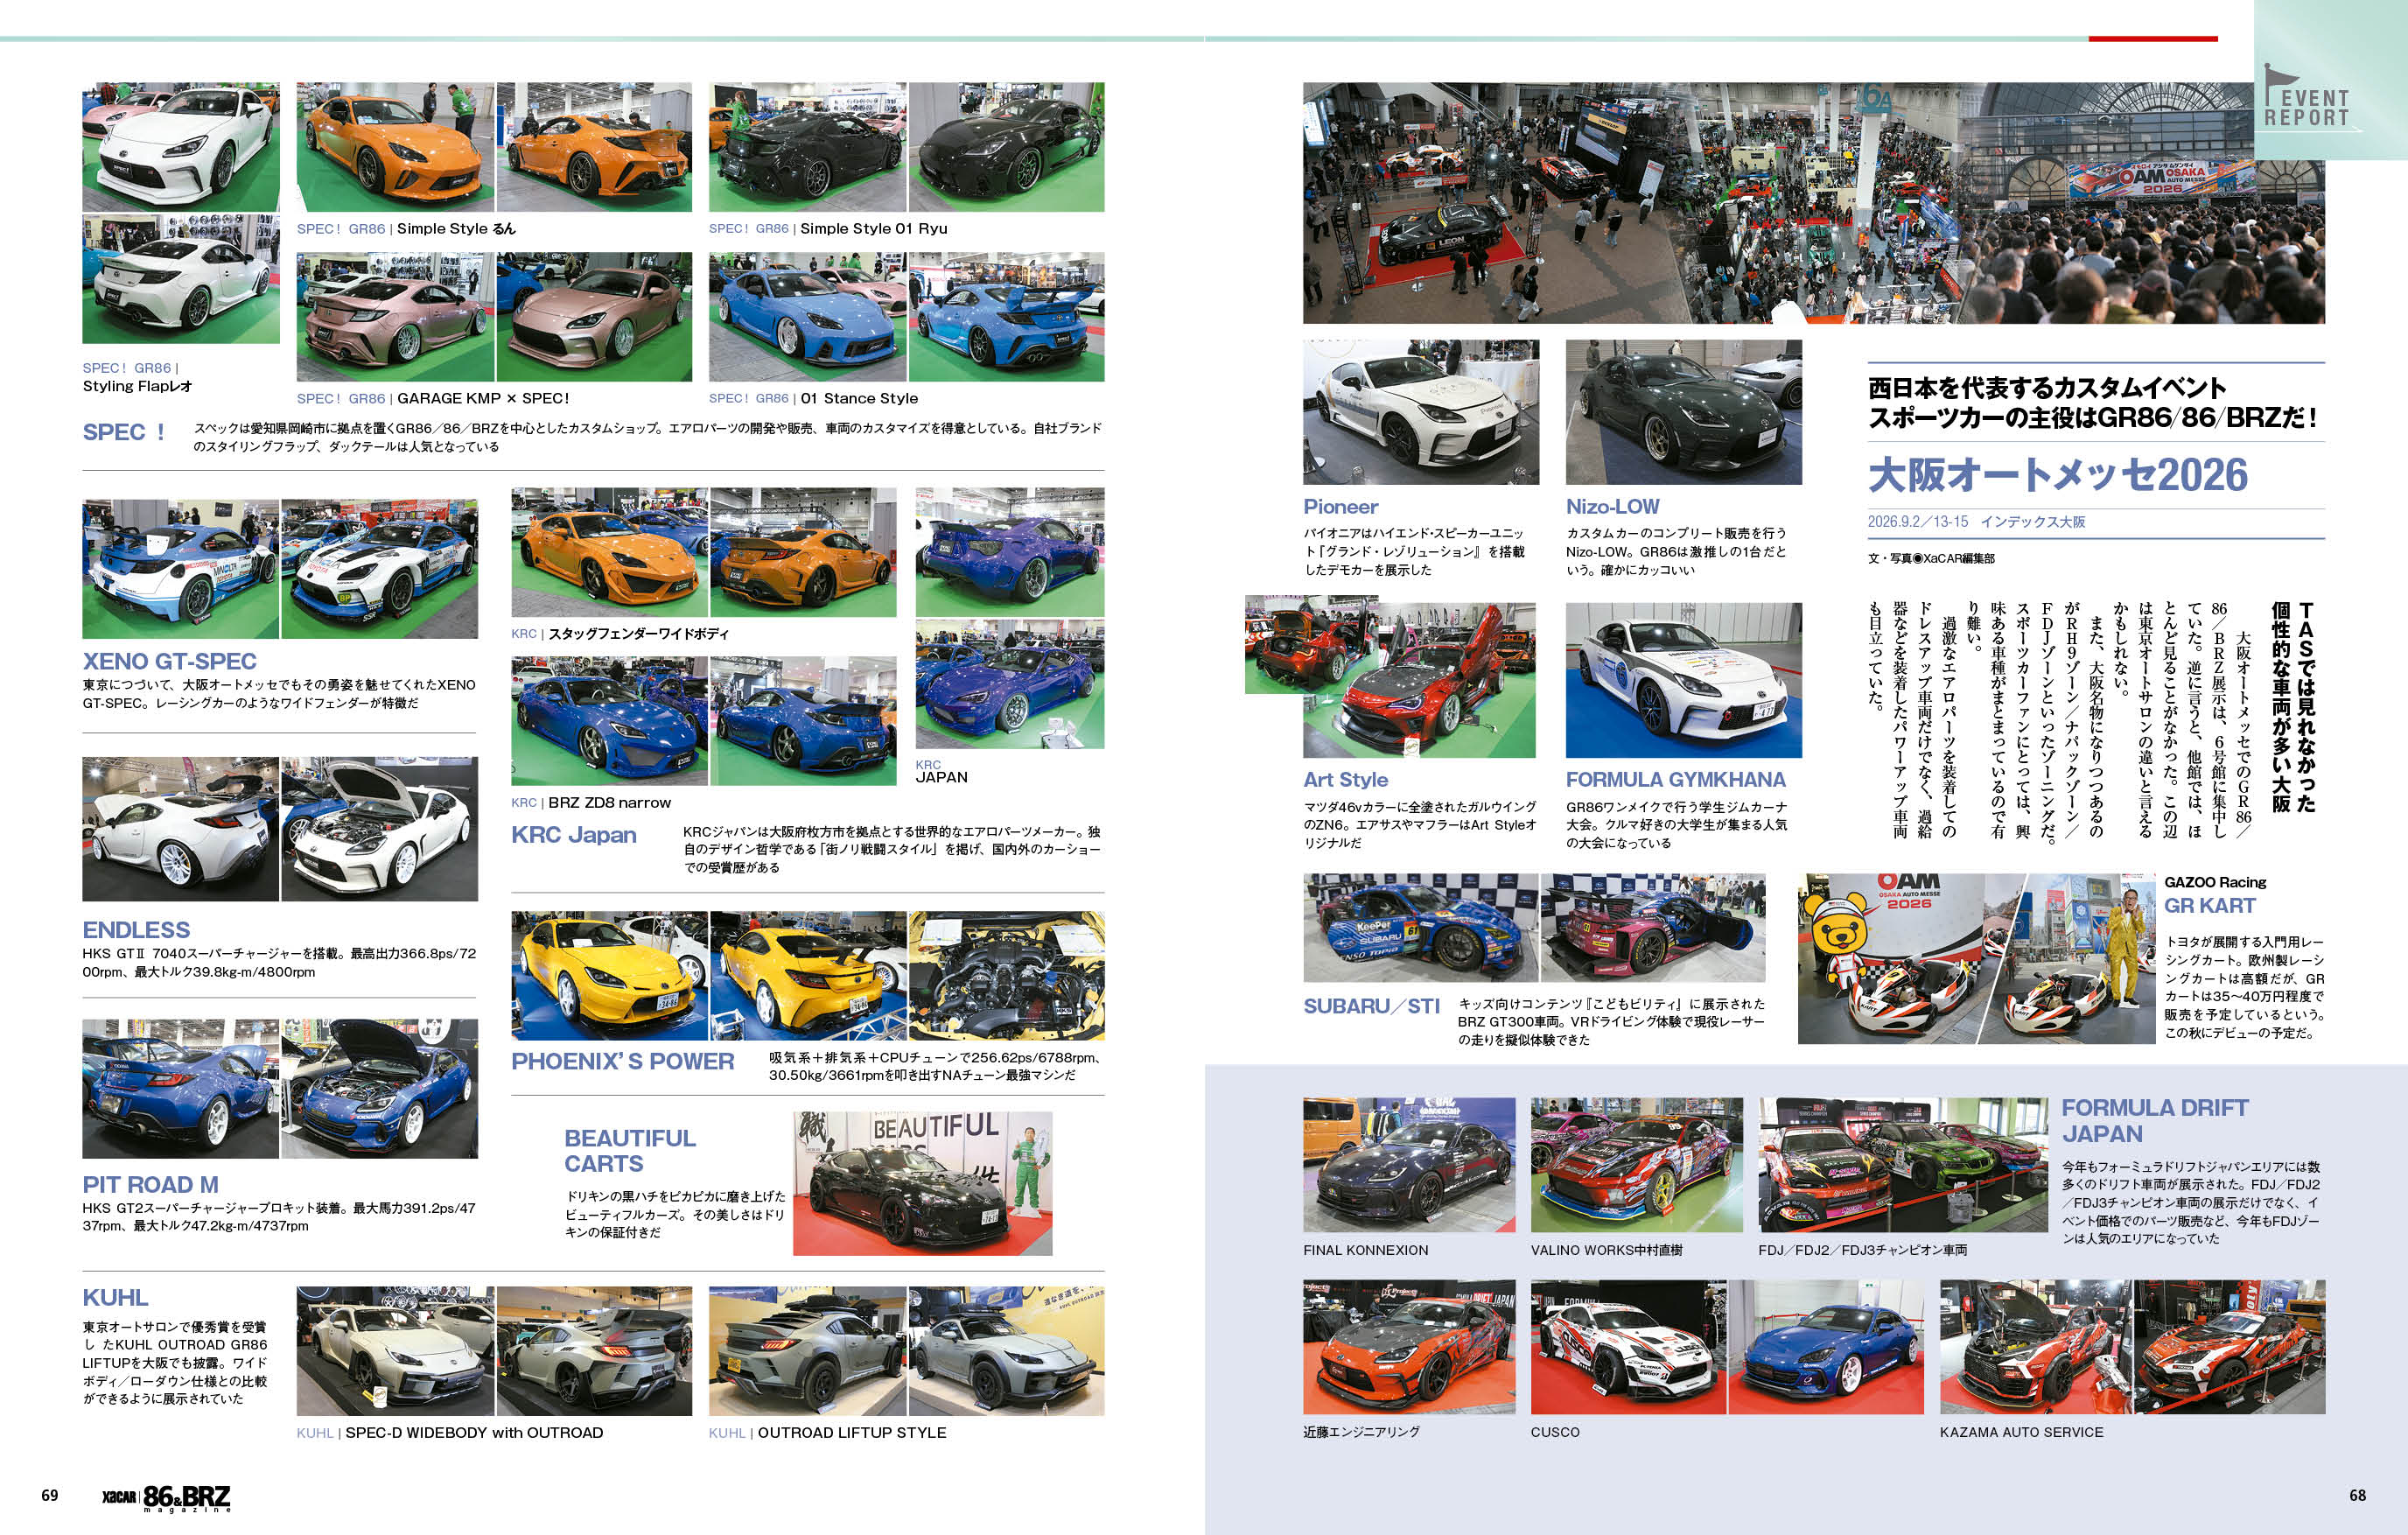Open the ENDLESS white GR86 engine photo
The height and width of the screenshot is (1535, 2408).
[x=379, y=829]
